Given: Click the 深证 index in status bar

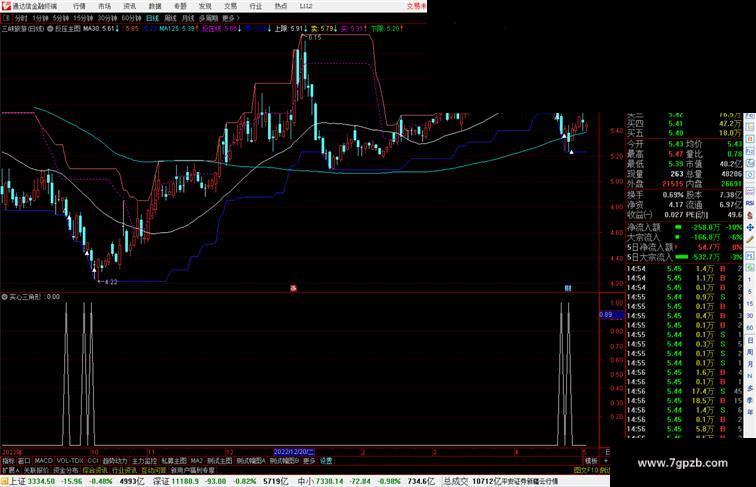Looking at the screenshot, I should (162, 481).
